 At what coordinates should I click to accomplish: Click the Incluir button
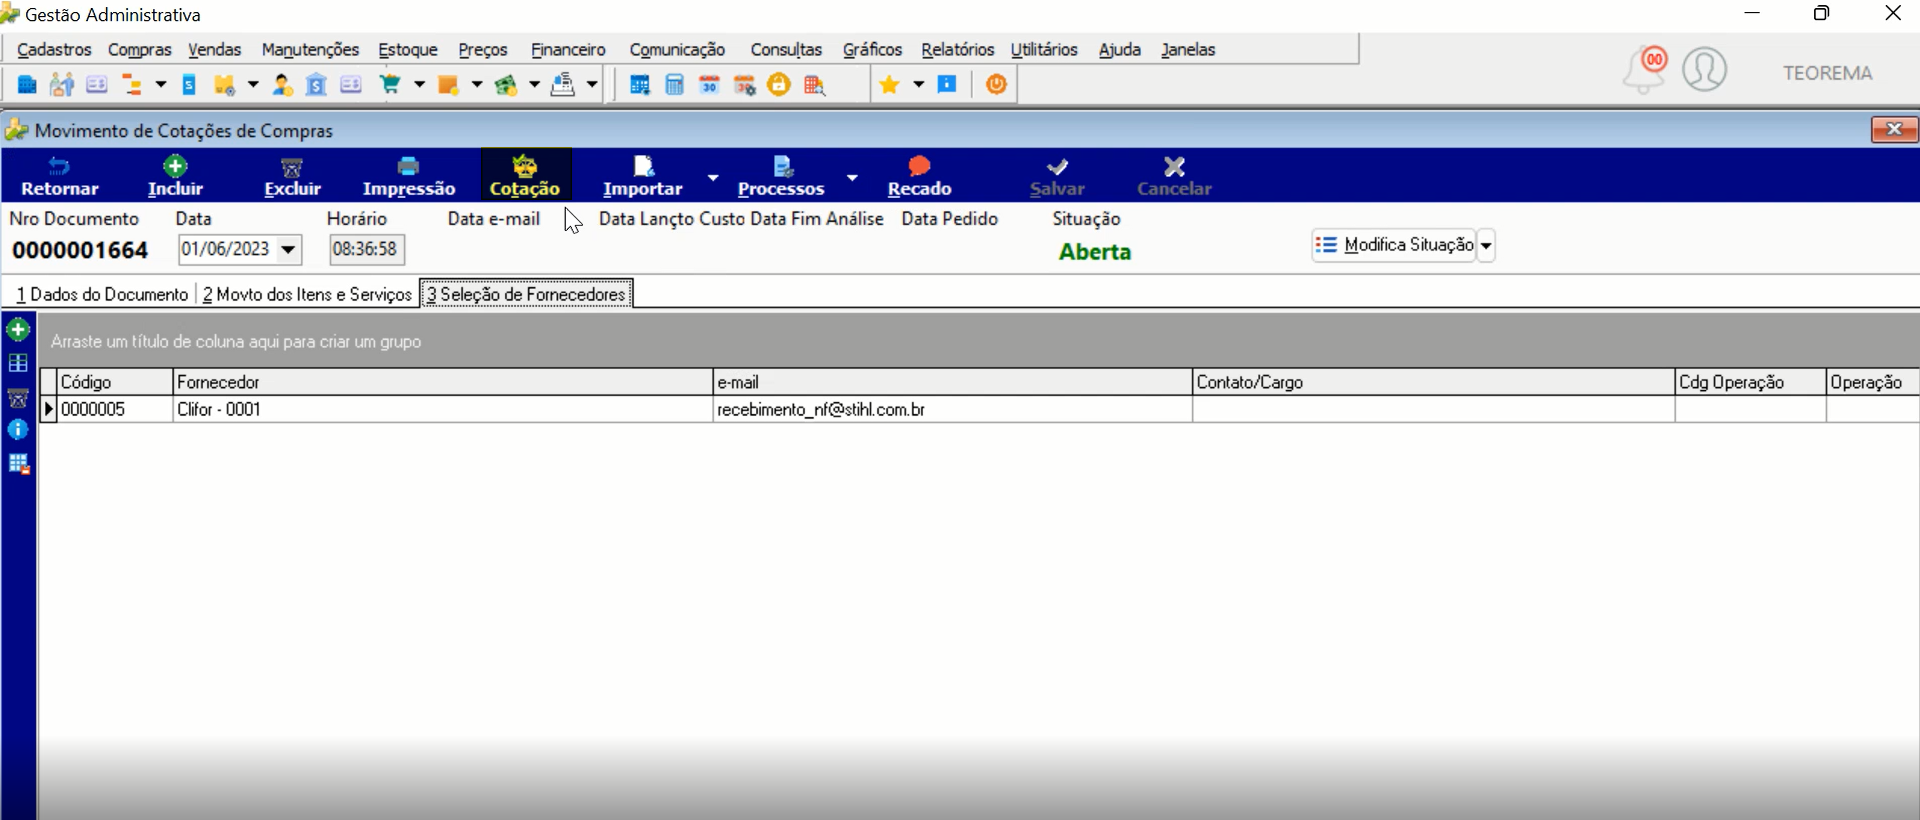pos(175,176)
